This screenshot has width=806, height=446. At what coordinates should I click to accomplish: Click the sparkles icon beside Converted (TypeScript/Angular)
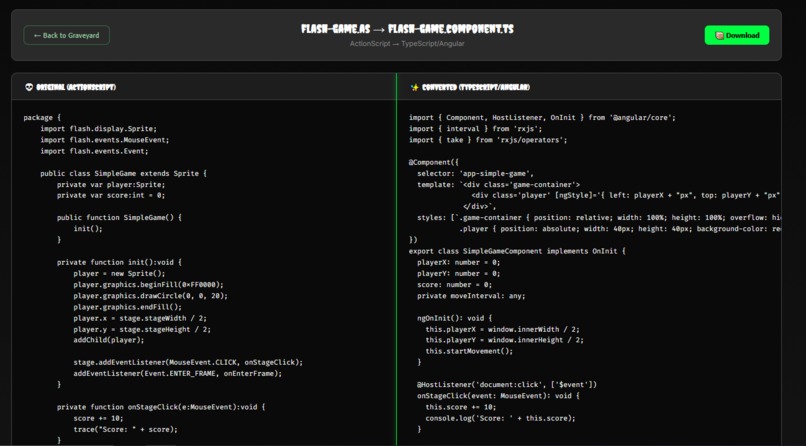pos(414,87)
